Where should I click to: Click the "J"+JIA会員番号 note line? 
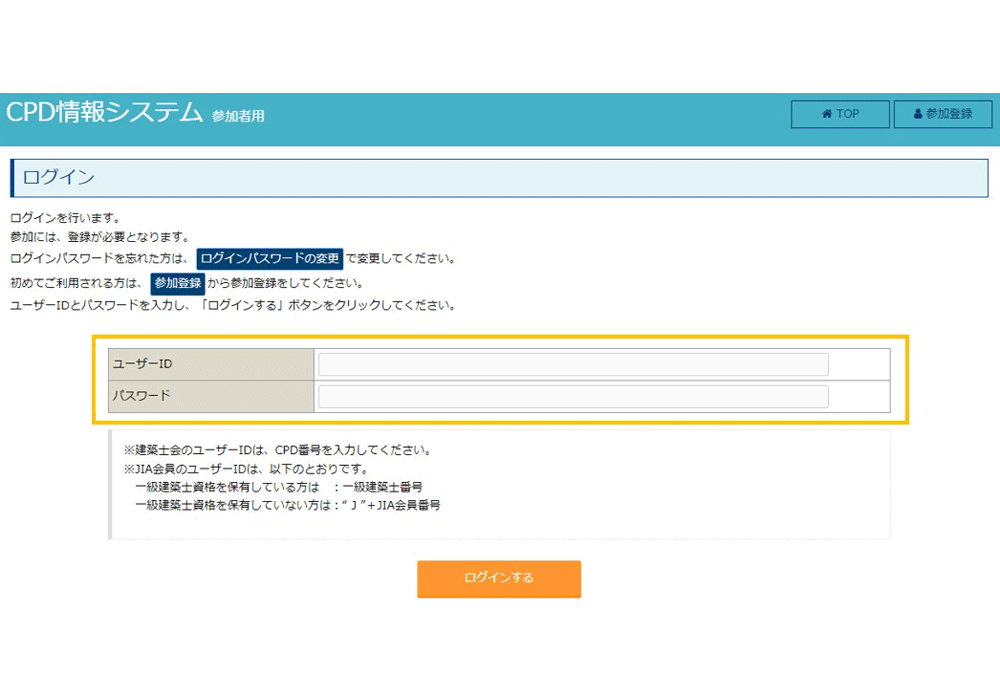287,505
